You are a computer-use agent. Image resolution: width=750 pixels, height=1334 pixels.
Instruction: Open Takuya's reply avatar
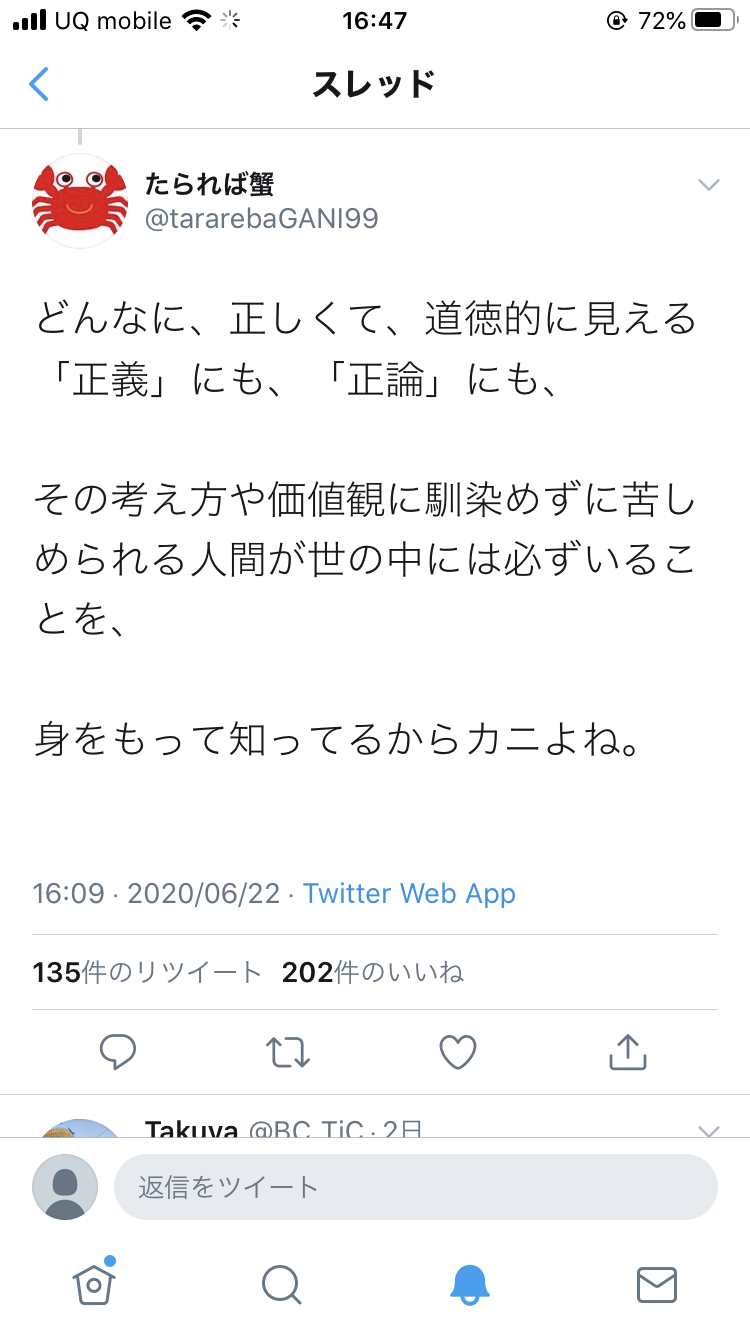point(80,1128)
